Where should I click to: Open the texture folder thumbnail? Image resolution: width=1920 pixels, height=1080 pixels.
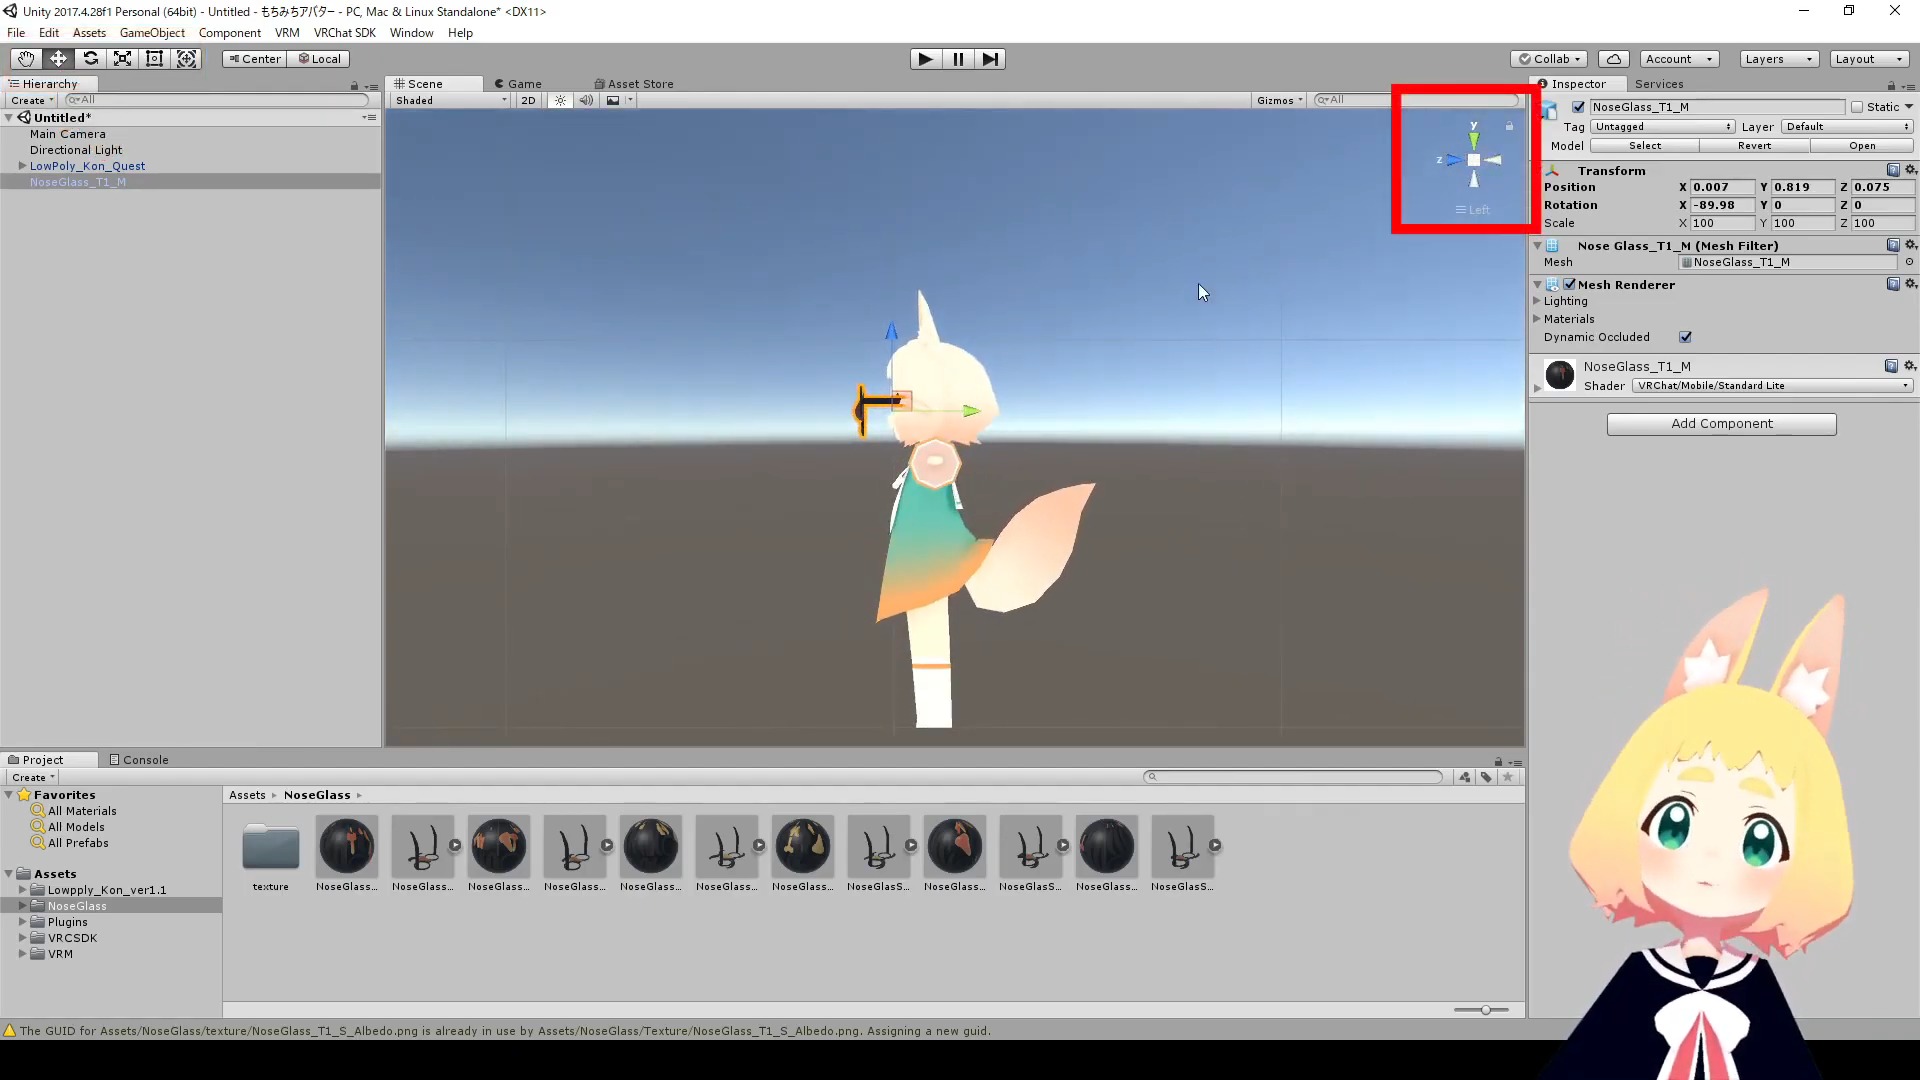pyautogui.click(x=270, y=847)
